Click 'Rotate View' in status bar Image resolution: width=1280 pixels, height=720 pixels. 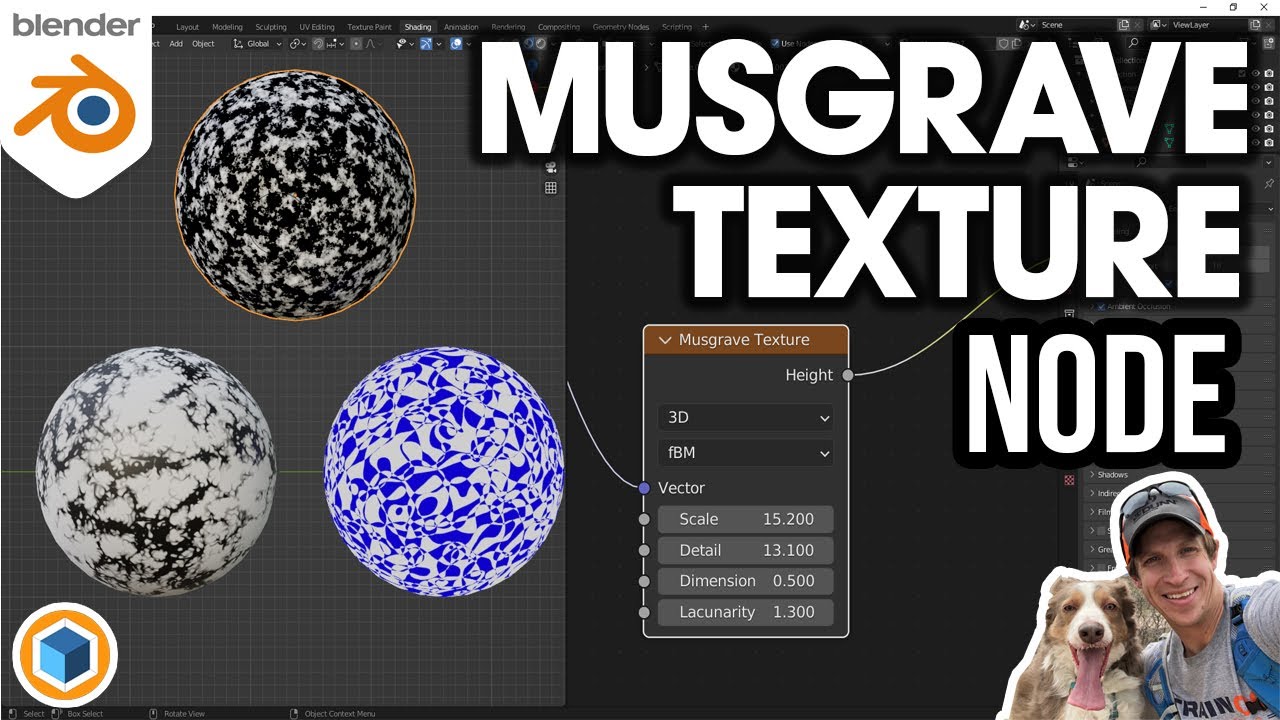point(183,714)
